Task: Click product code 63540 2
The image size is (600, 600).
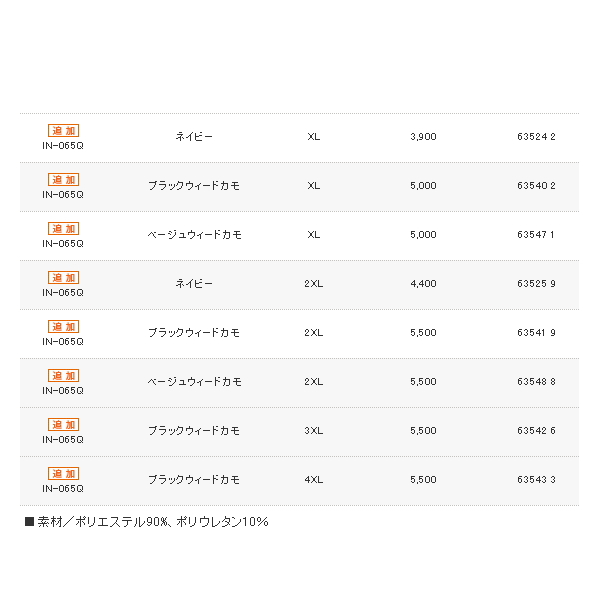Action: pos(536,186)
